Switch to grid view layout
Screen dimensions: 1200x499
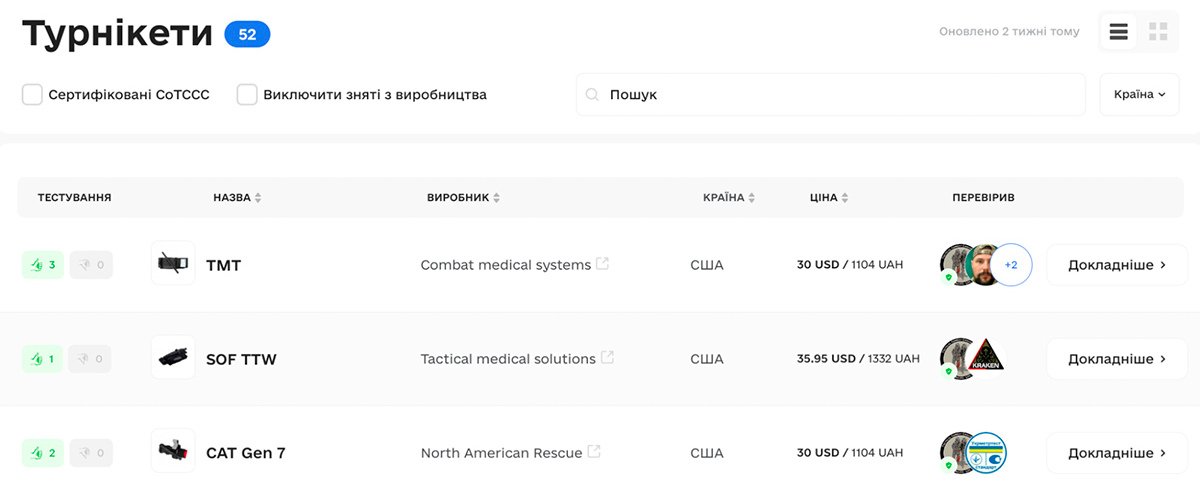[x=1158, y=32]
